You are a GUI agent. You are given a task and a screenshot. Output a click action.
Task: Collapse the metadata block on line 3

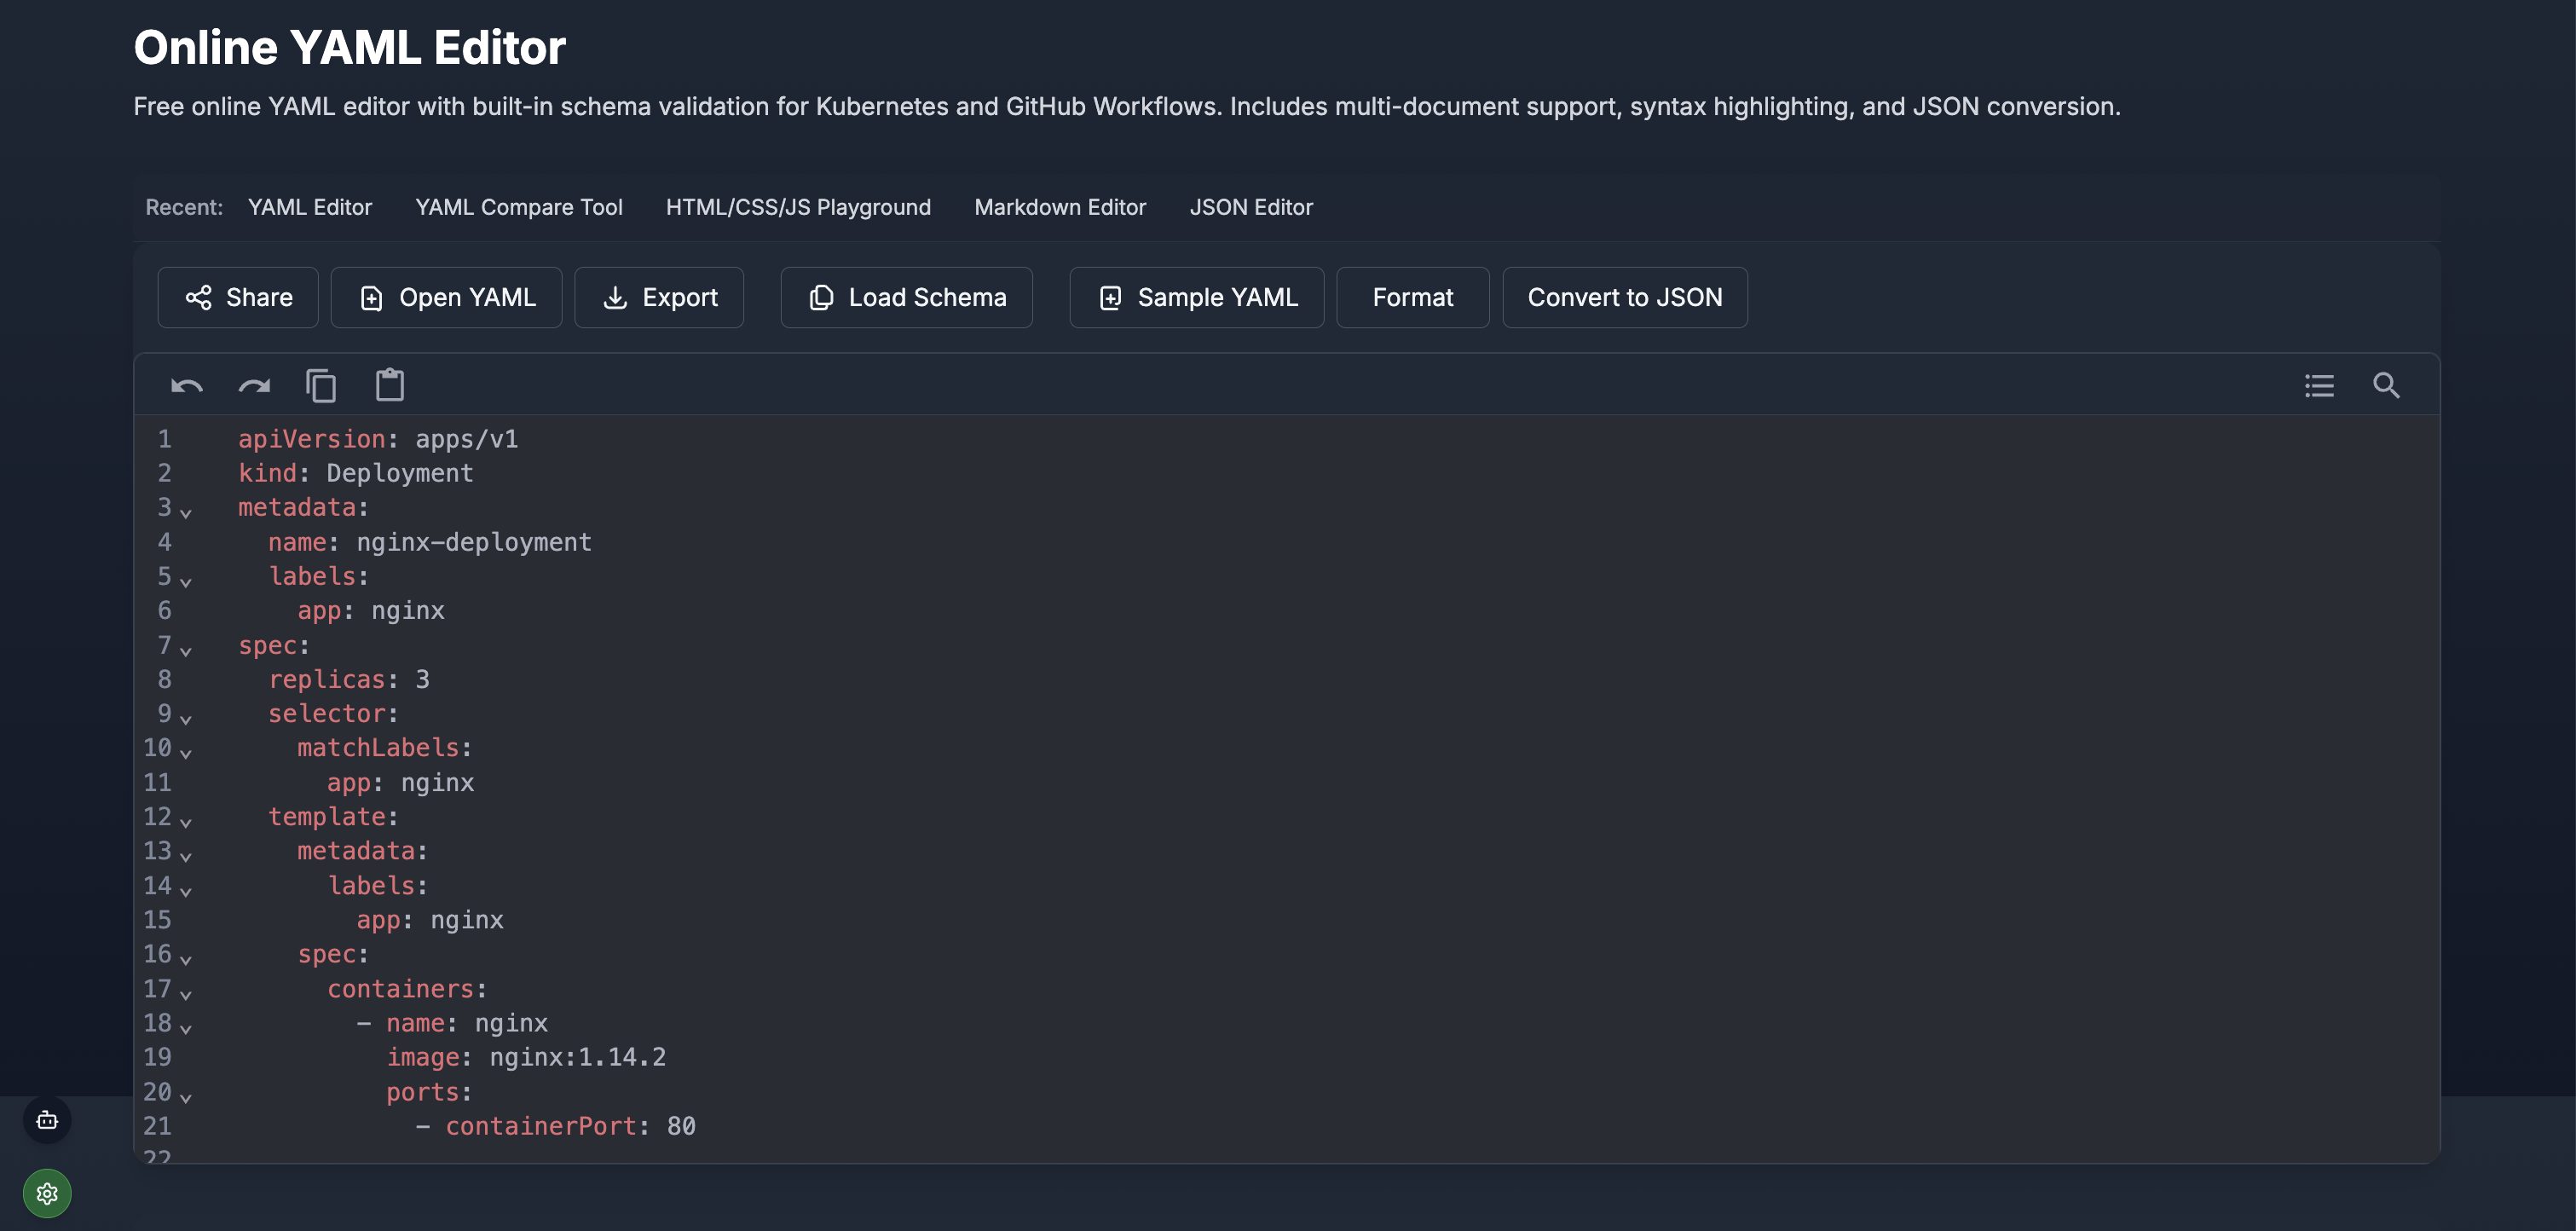186,514
